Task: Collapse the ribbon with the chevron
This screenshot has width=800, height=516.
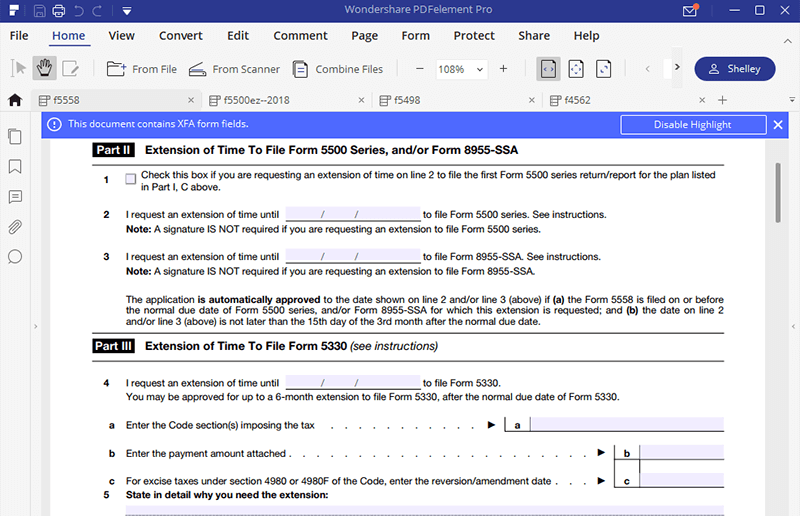Action: [787, 41]
